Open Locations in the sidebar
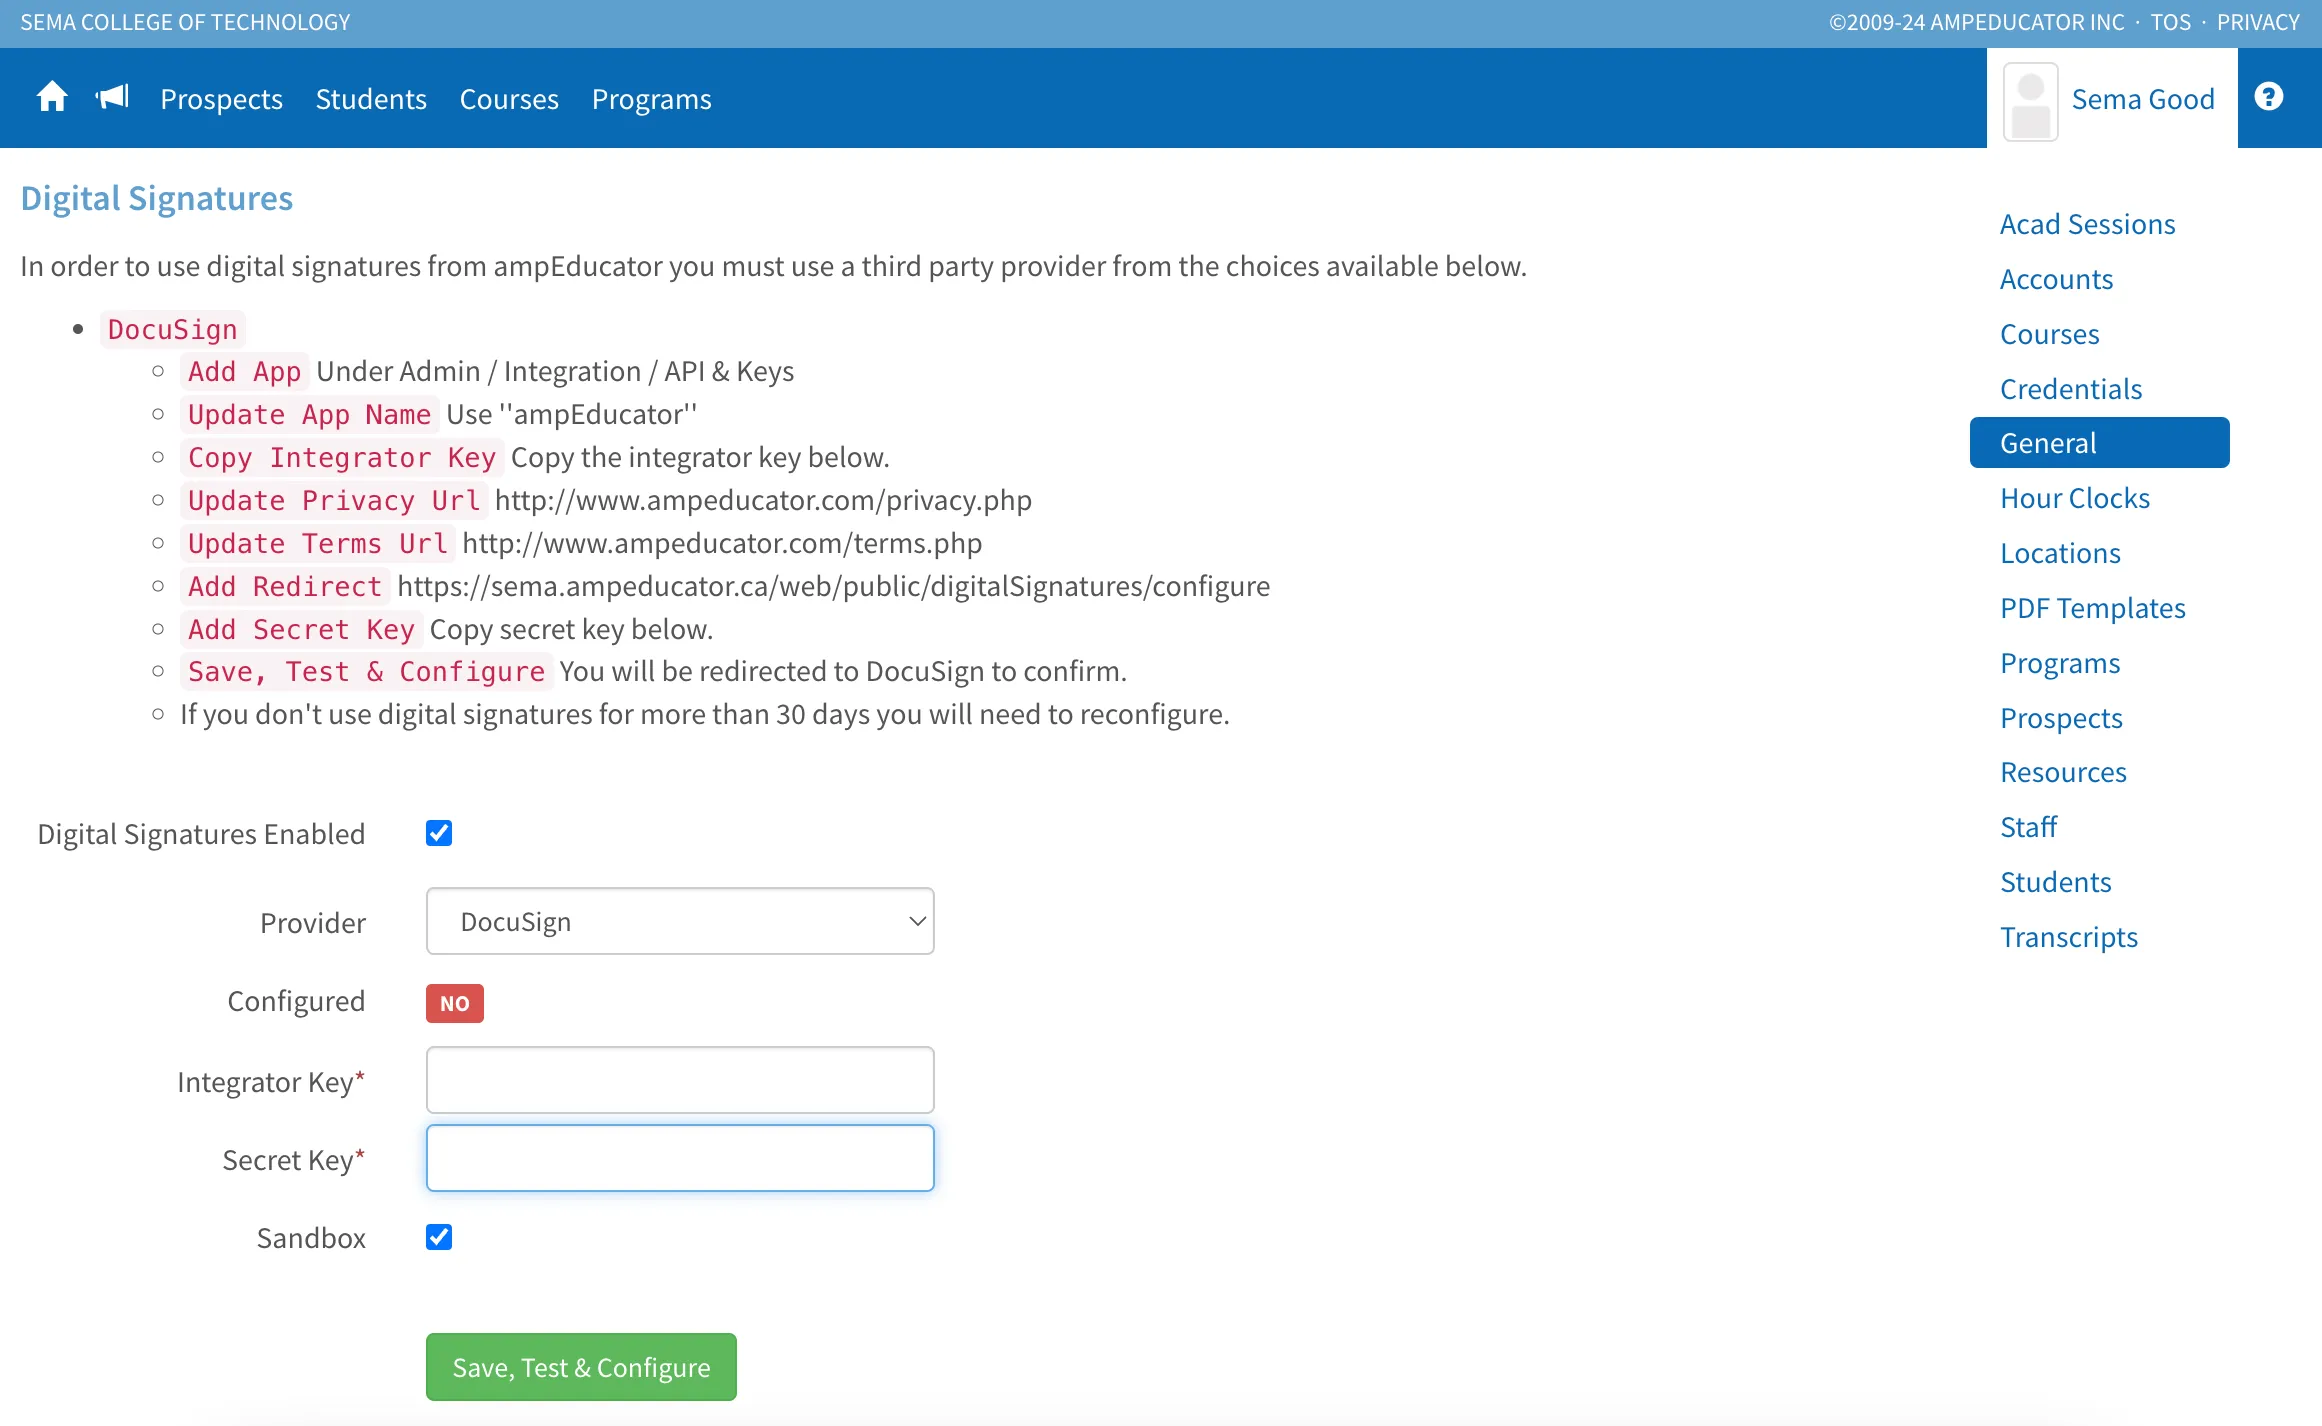 tap(2060, 553)
